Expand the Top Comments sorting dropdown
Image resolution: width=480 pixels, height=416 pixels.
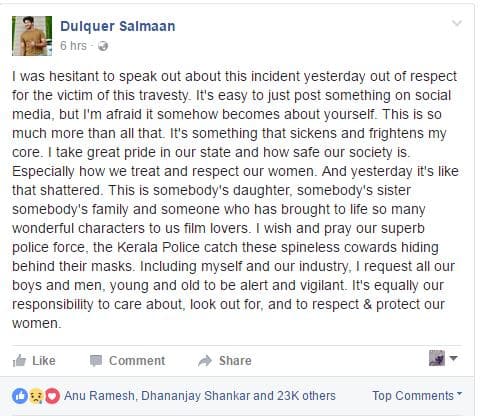click(417, 396)
